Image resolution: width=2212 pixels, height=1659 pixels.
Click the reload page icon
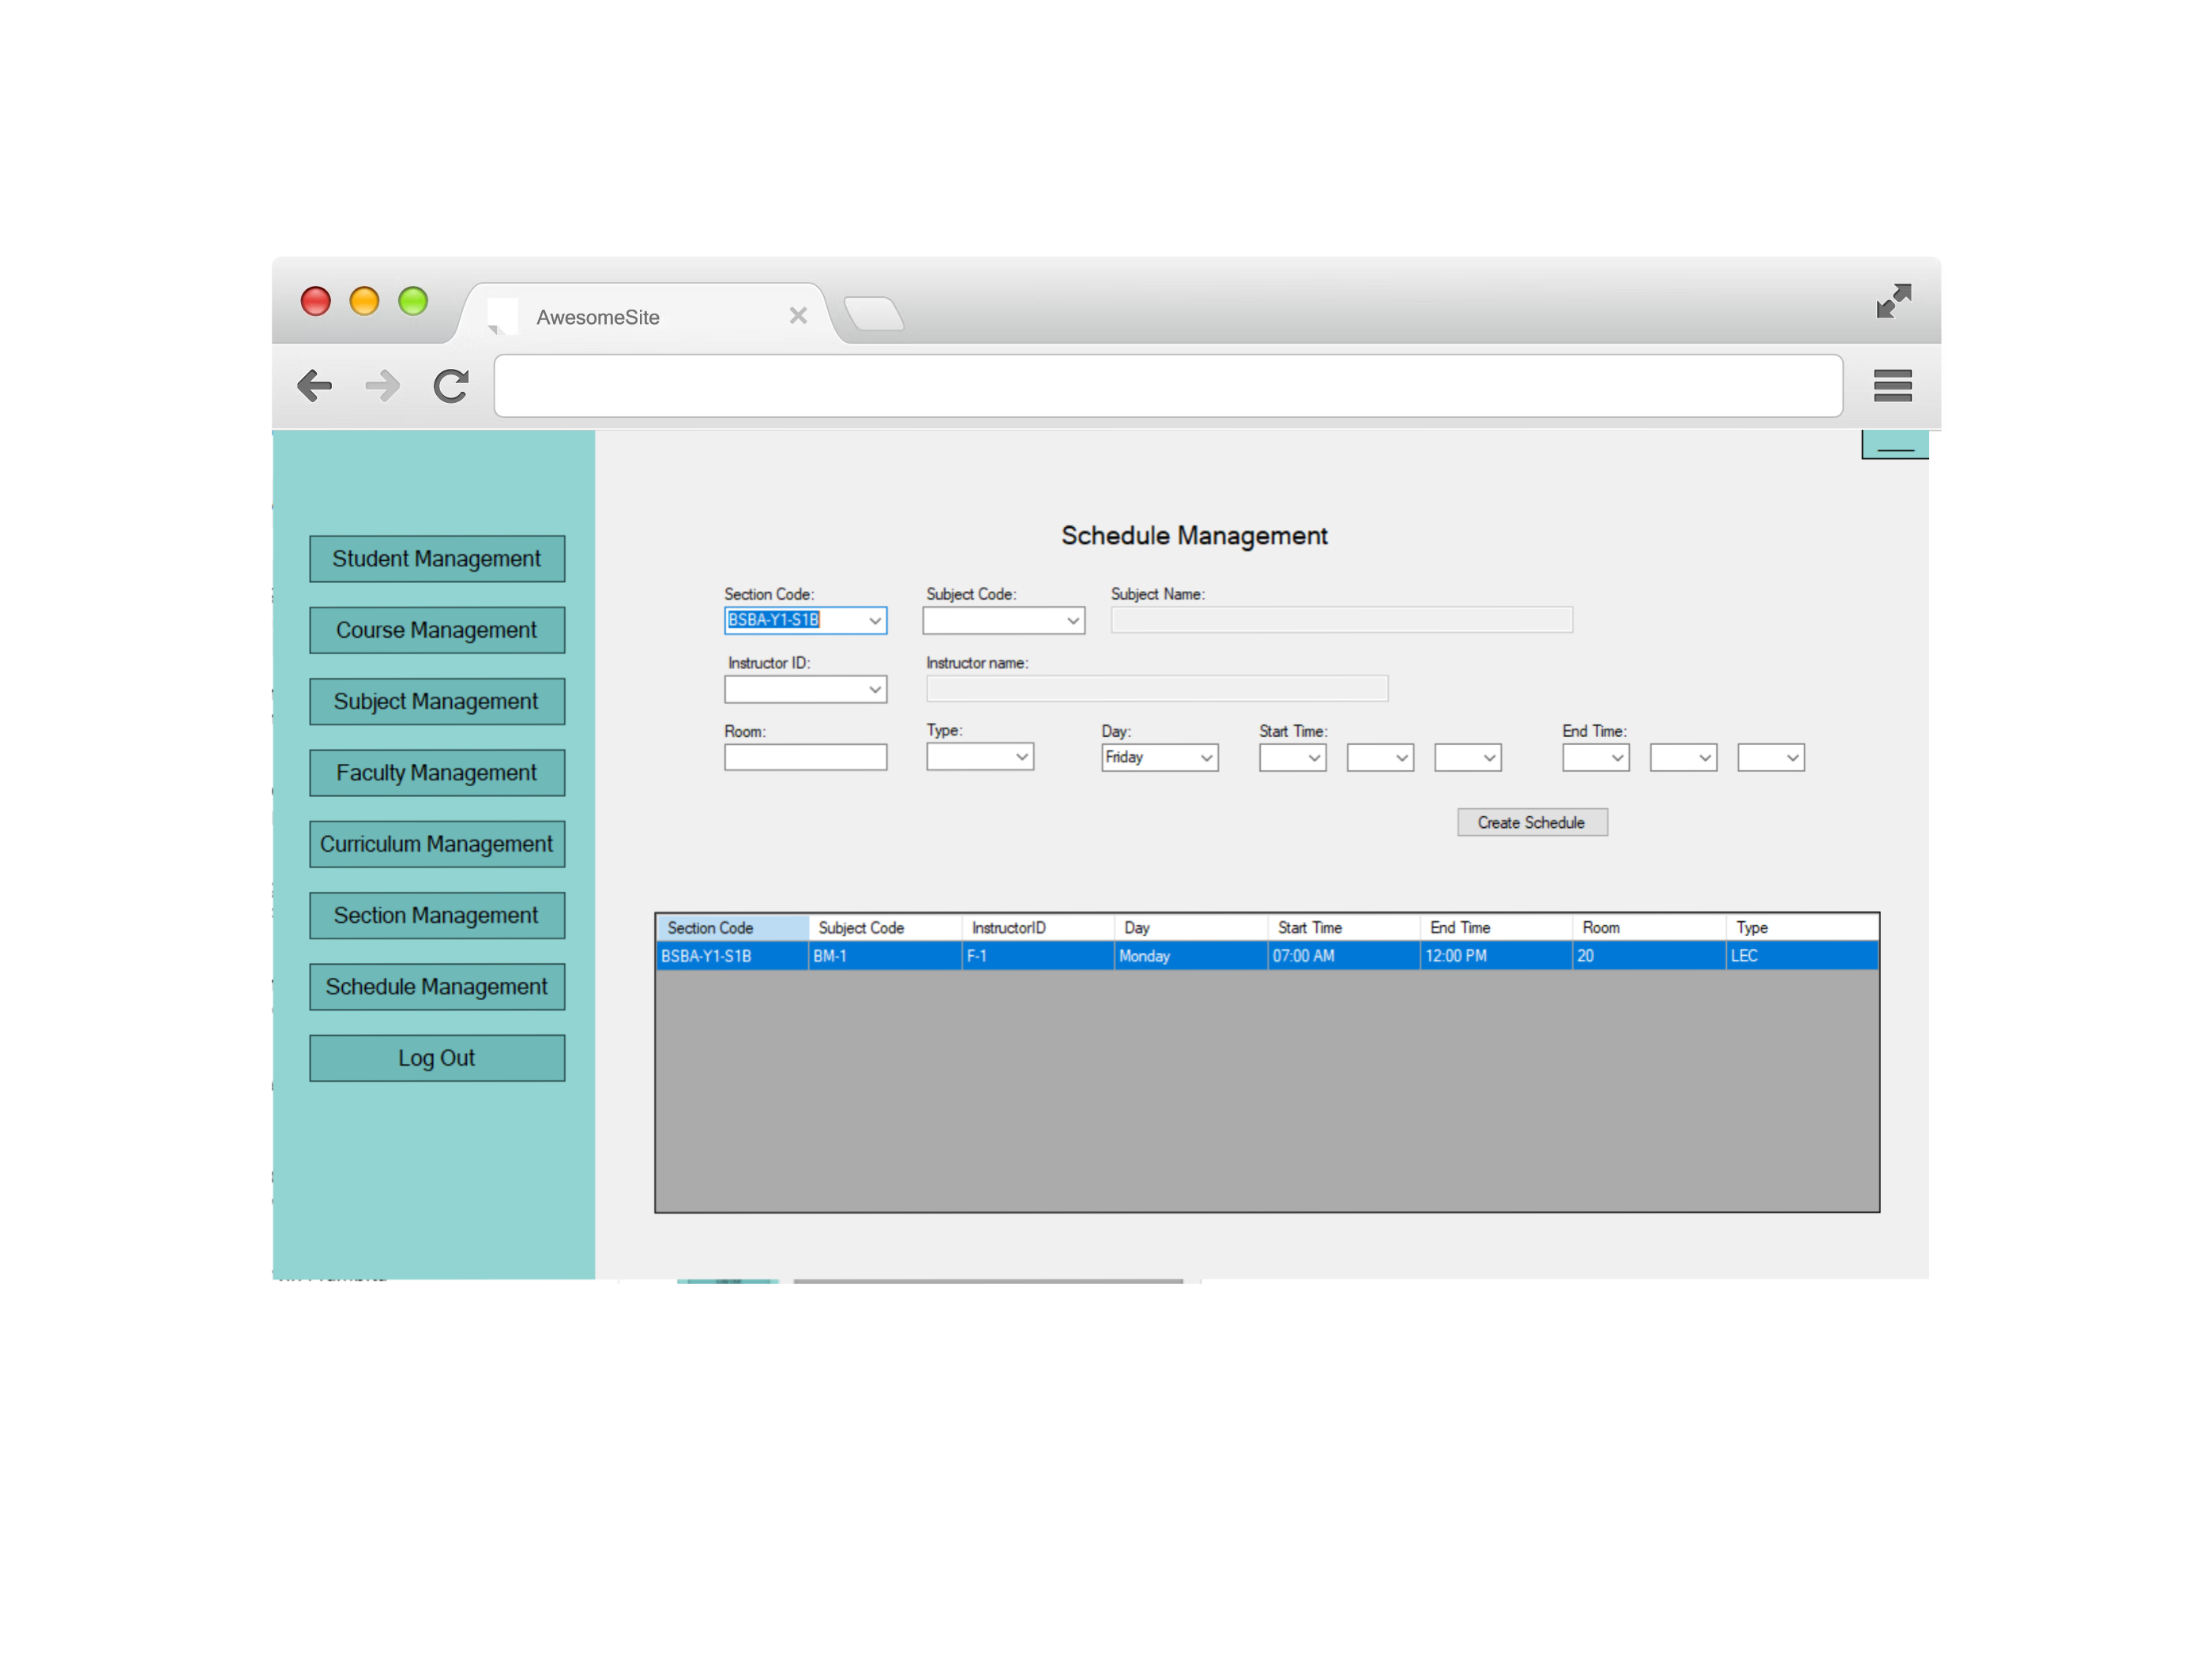point(451,386)
